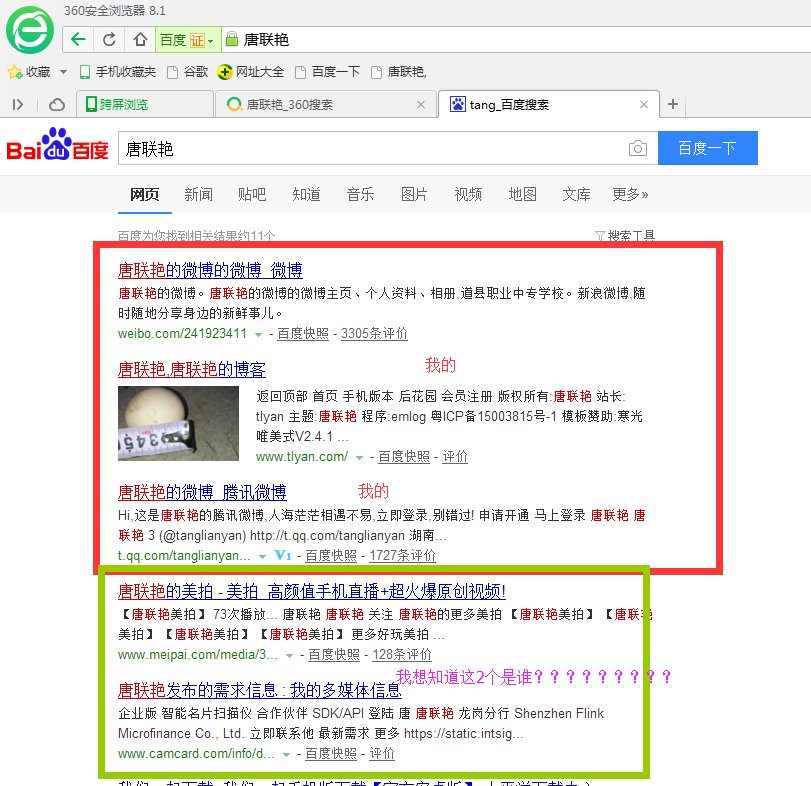Screen dimensions: 811x786
Task: Click the camera image search icon
Action: [638, 148]
